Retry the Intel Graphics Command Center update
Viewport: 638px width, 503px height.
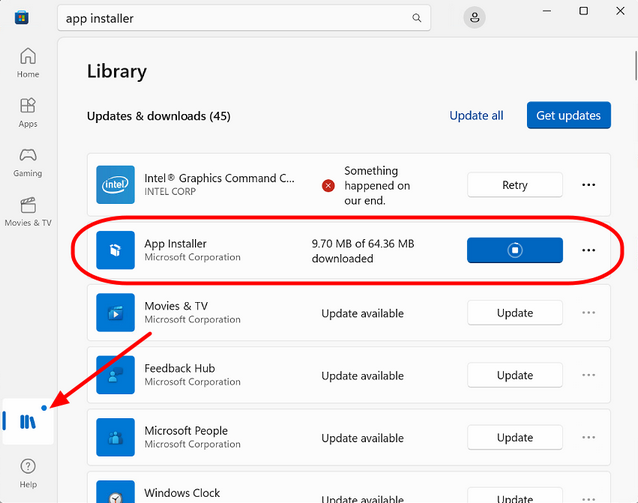pos(515,185)
